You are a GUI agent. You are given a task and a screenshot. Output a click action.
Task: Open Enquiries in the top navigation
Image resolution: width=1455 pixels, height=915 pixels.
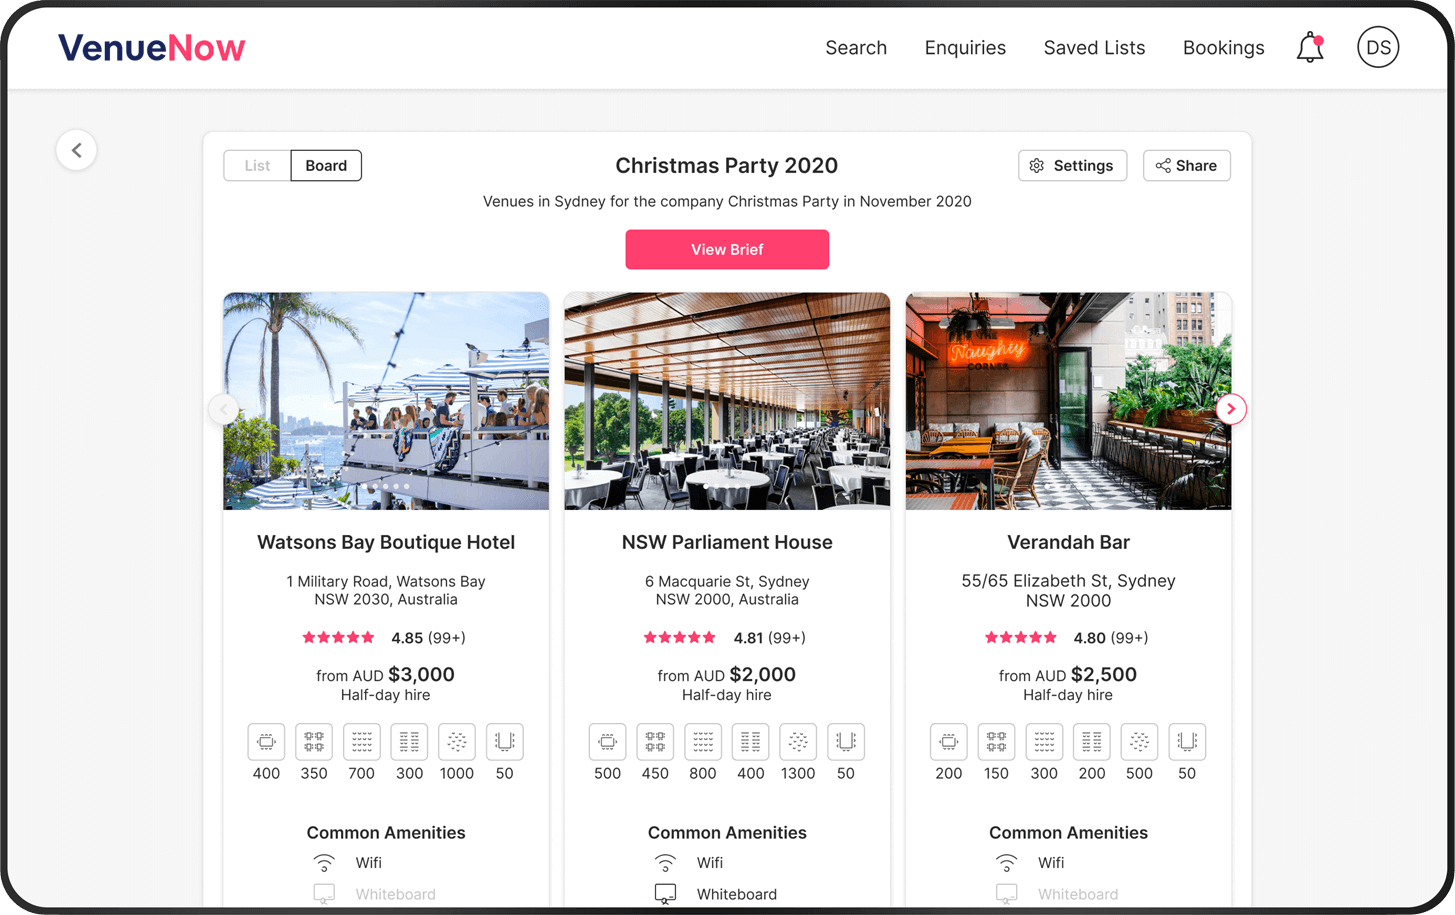coord(965,48)
